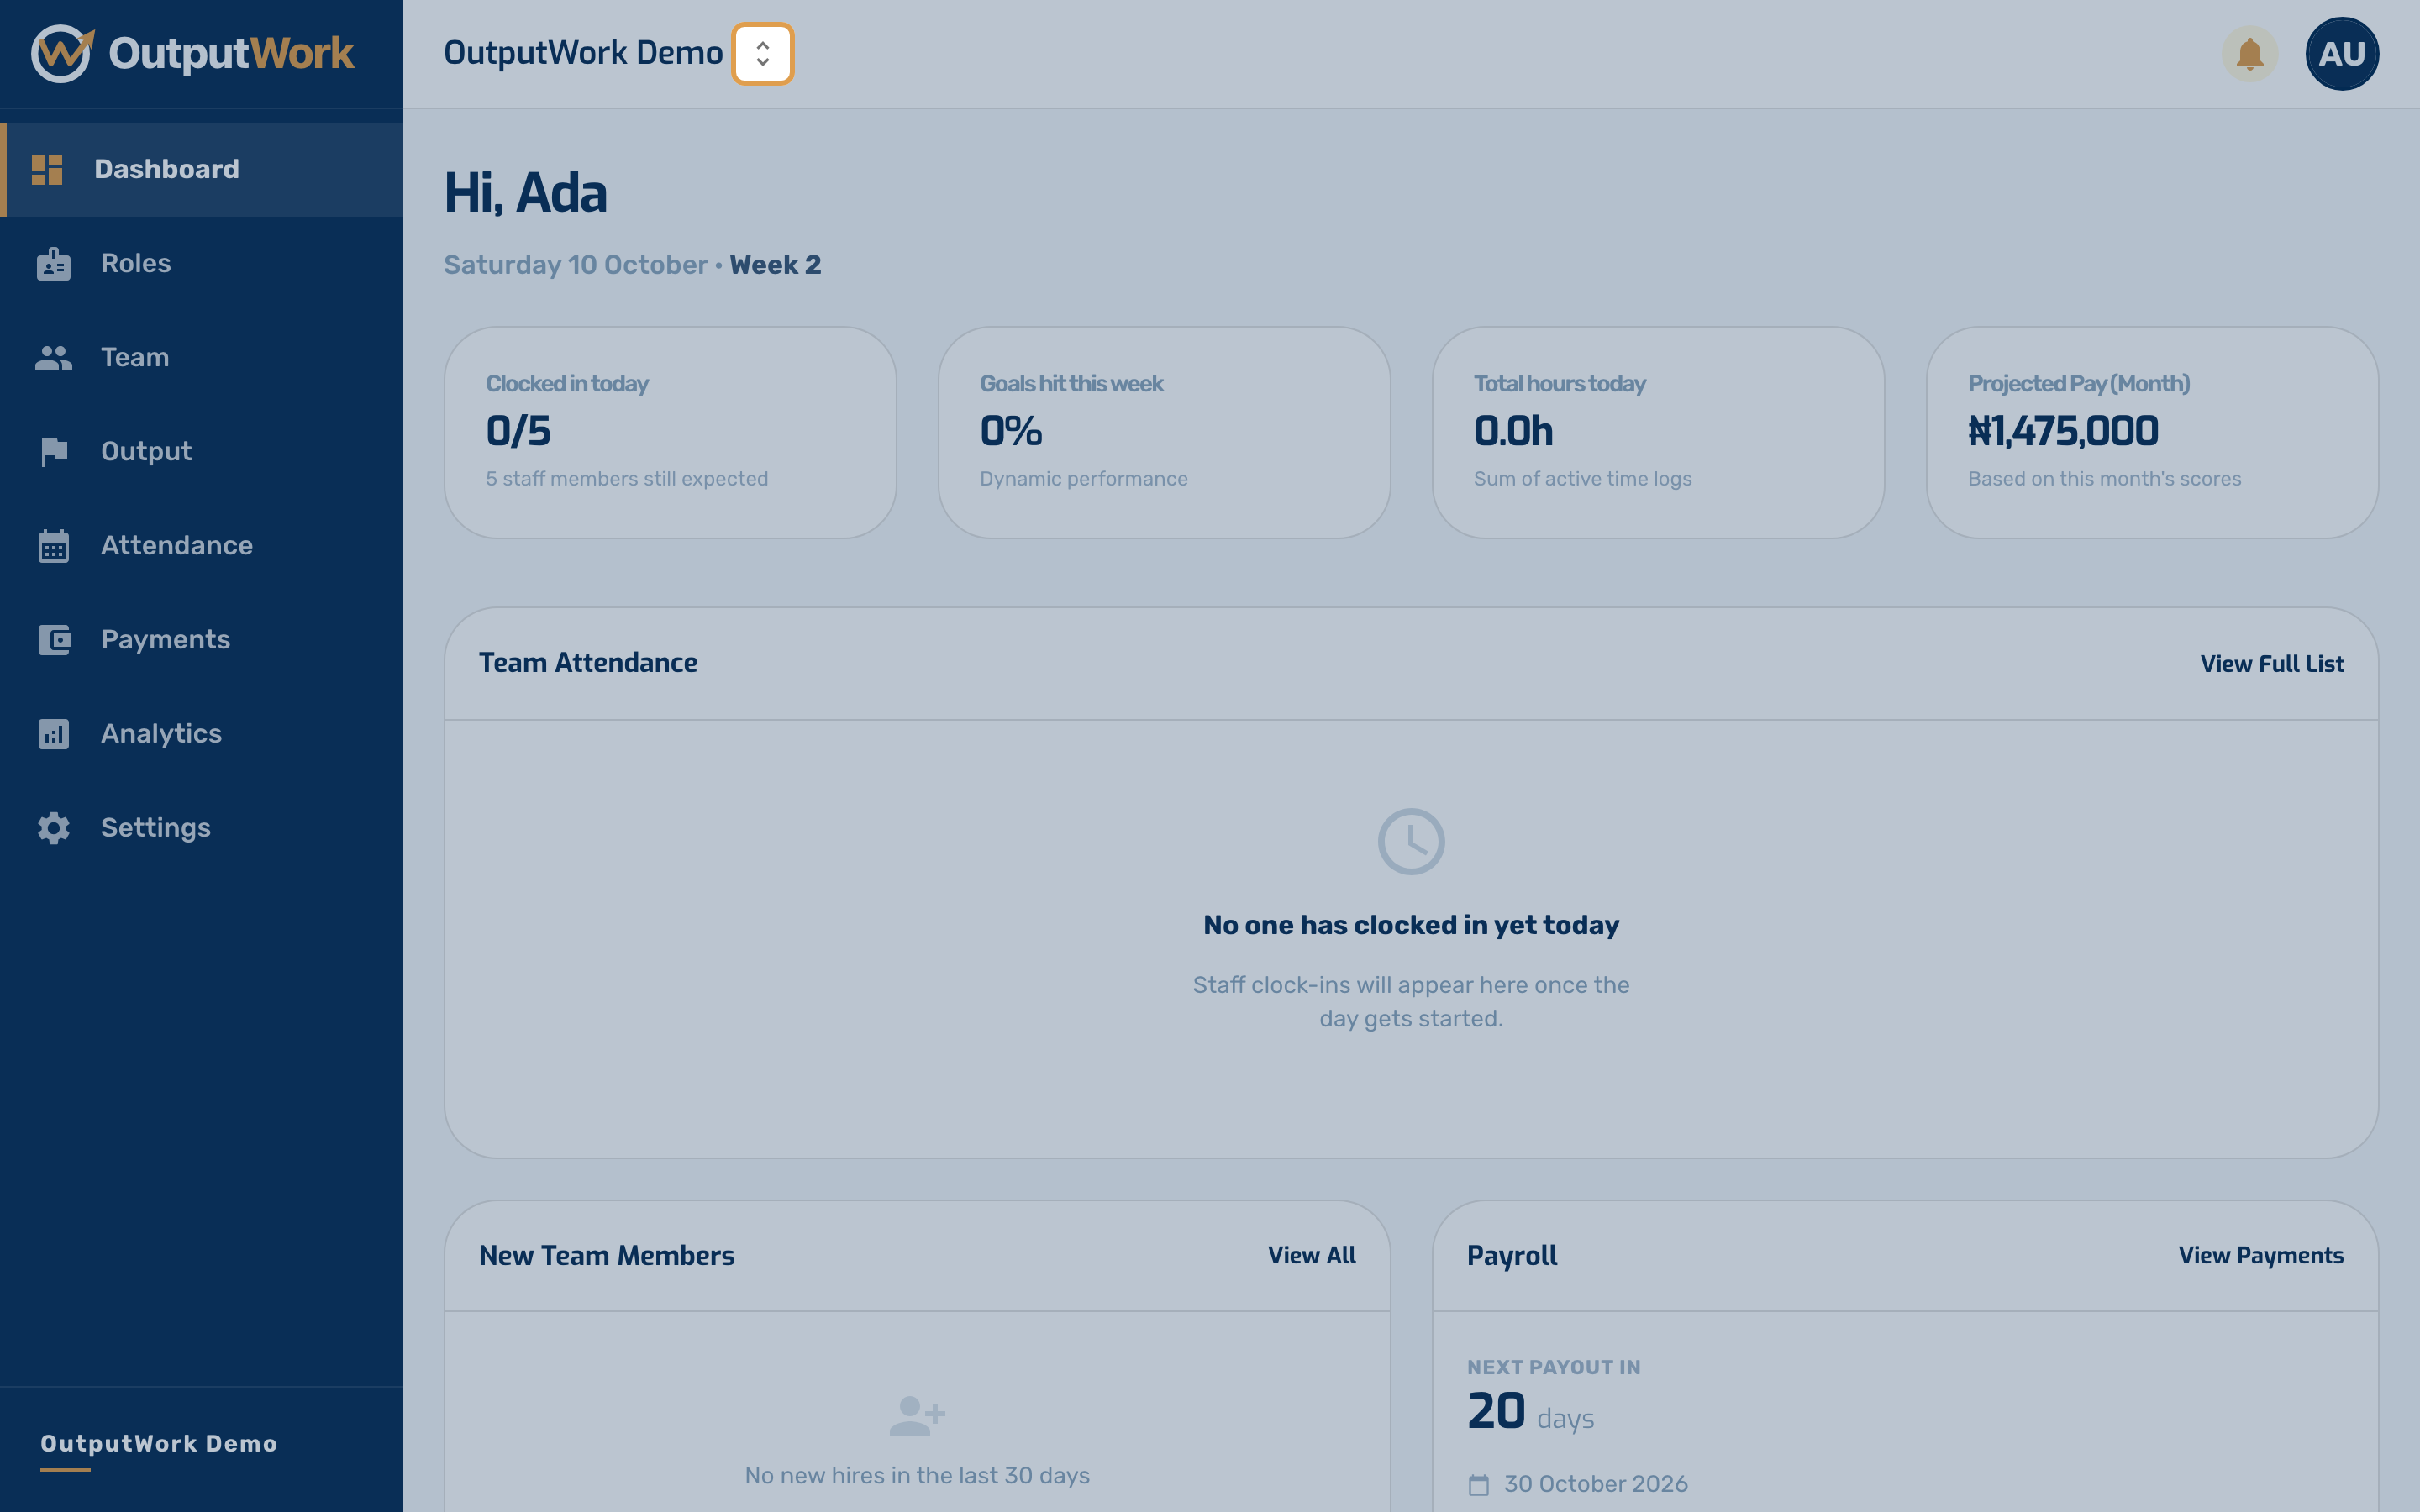Click the Settings gear icon
Screen dimensions: 2420x1512
54,828
